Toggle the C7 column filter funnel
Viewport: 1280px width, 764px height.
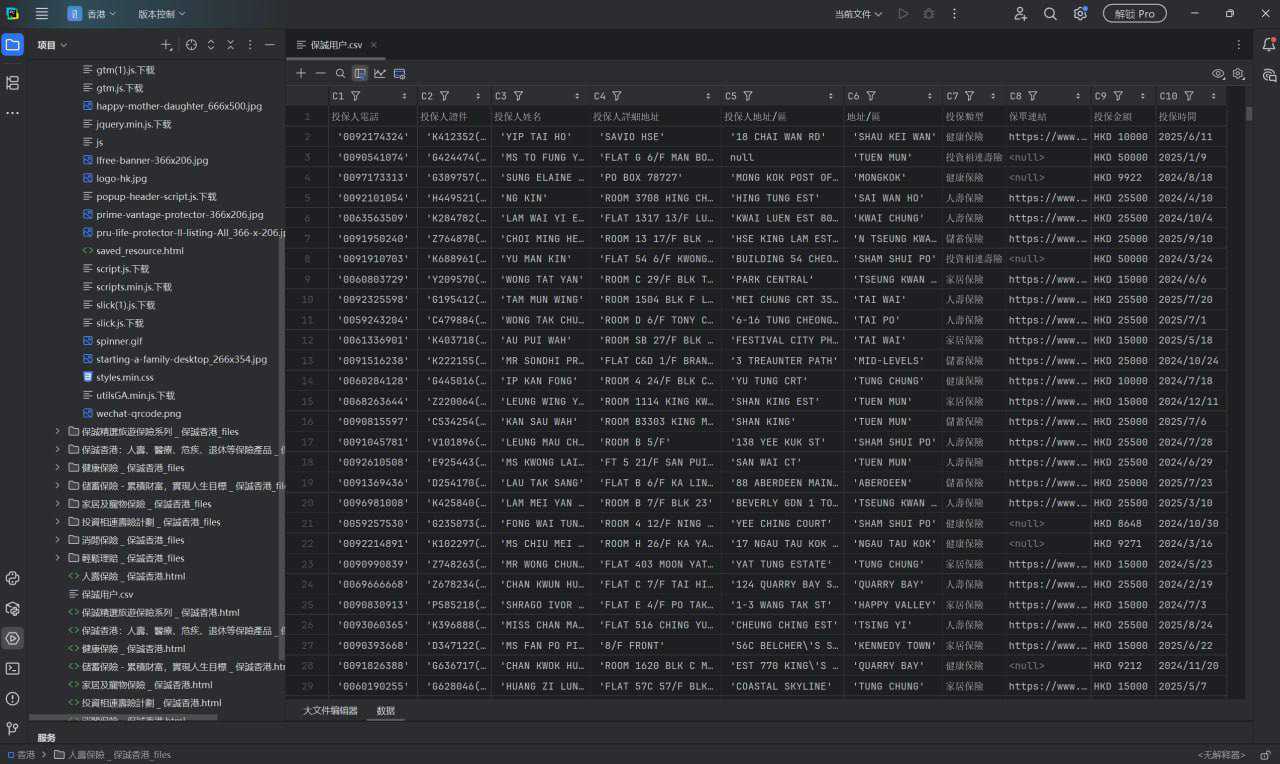pyautogui.click(x=970, y=96)
